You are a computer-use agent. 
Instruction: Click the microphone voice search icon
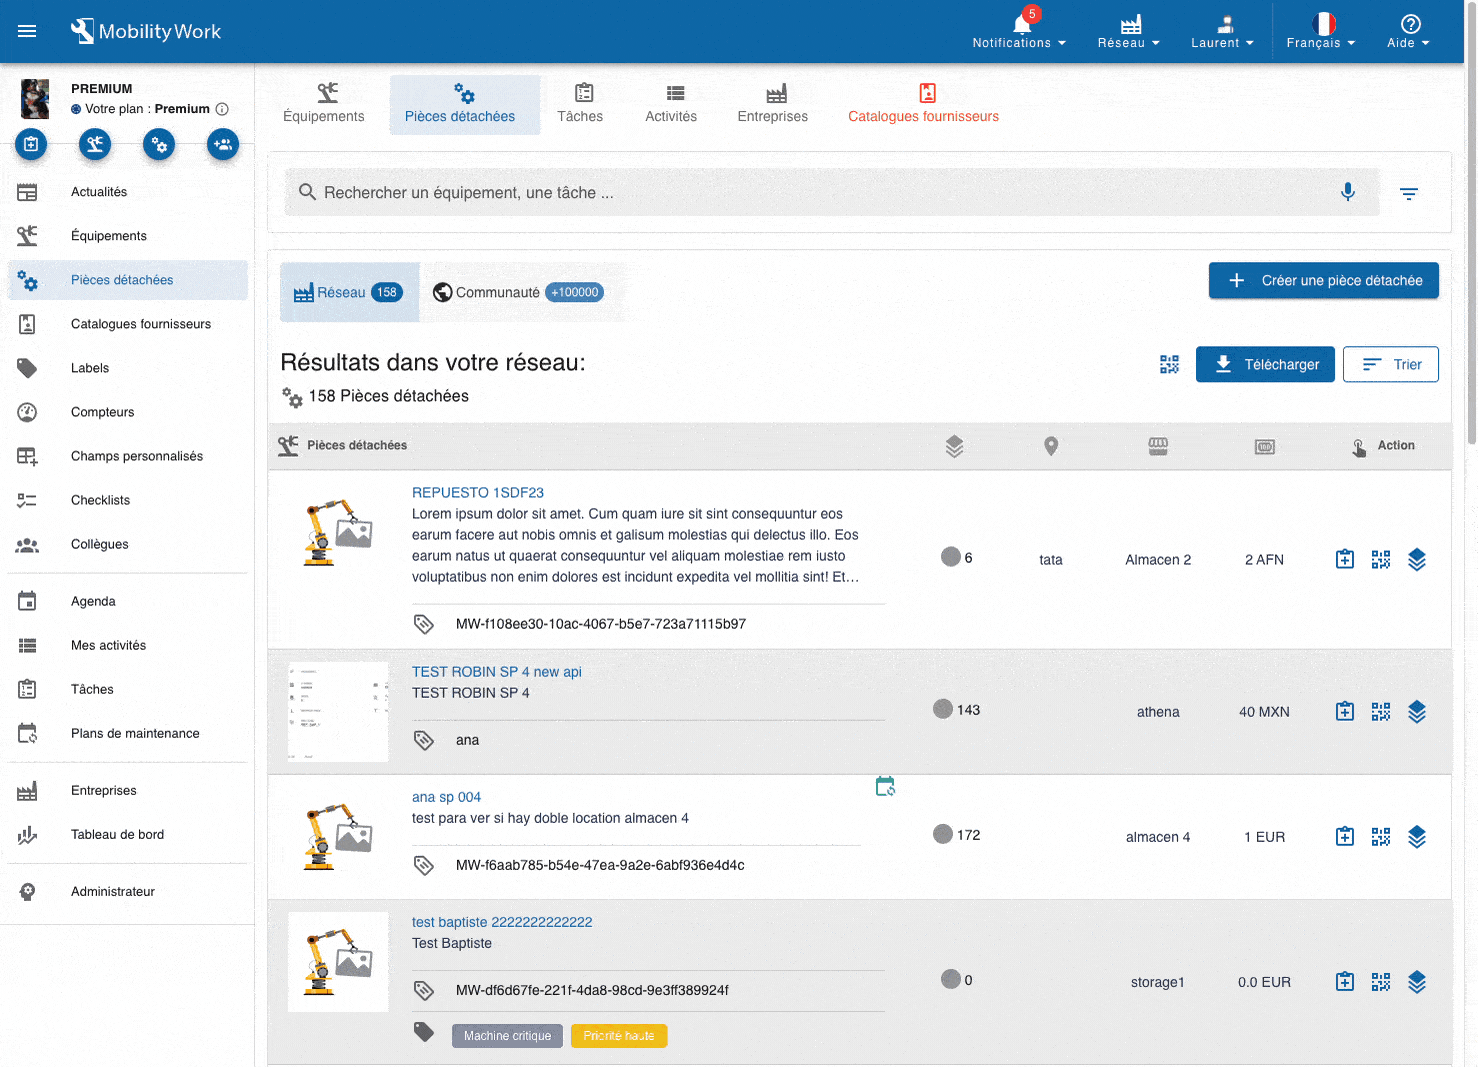(1347, 192)
